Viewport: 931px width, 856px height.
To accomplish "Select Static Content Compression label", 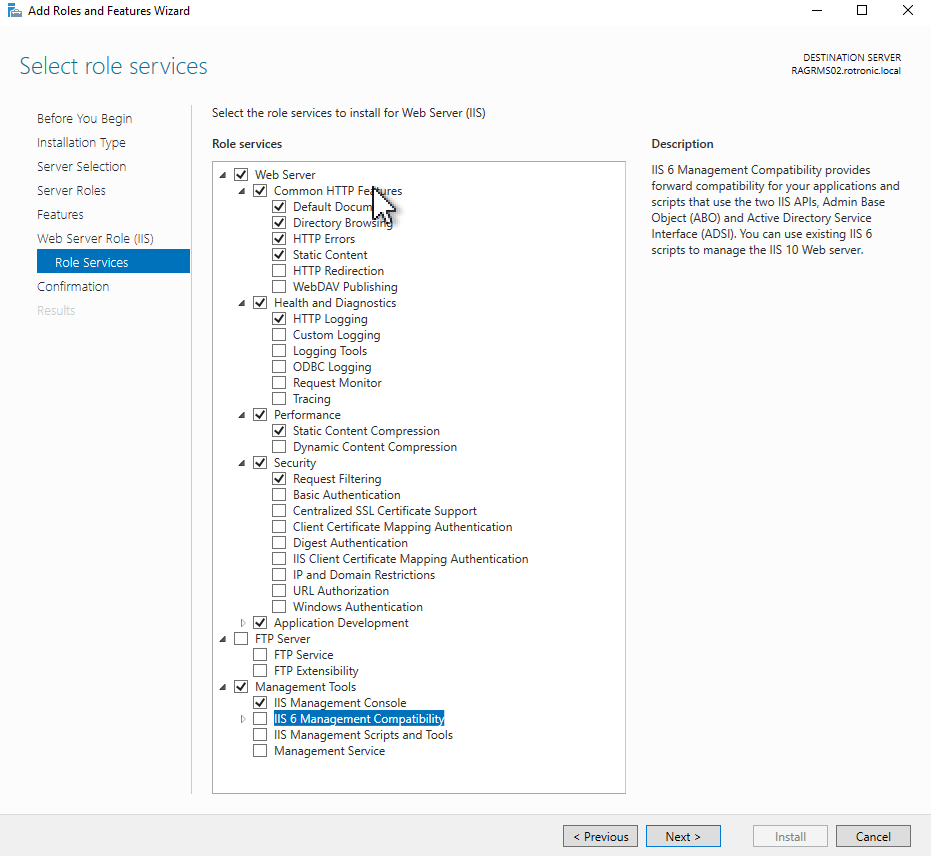I will pyautogui.click(x=366, y=431).
